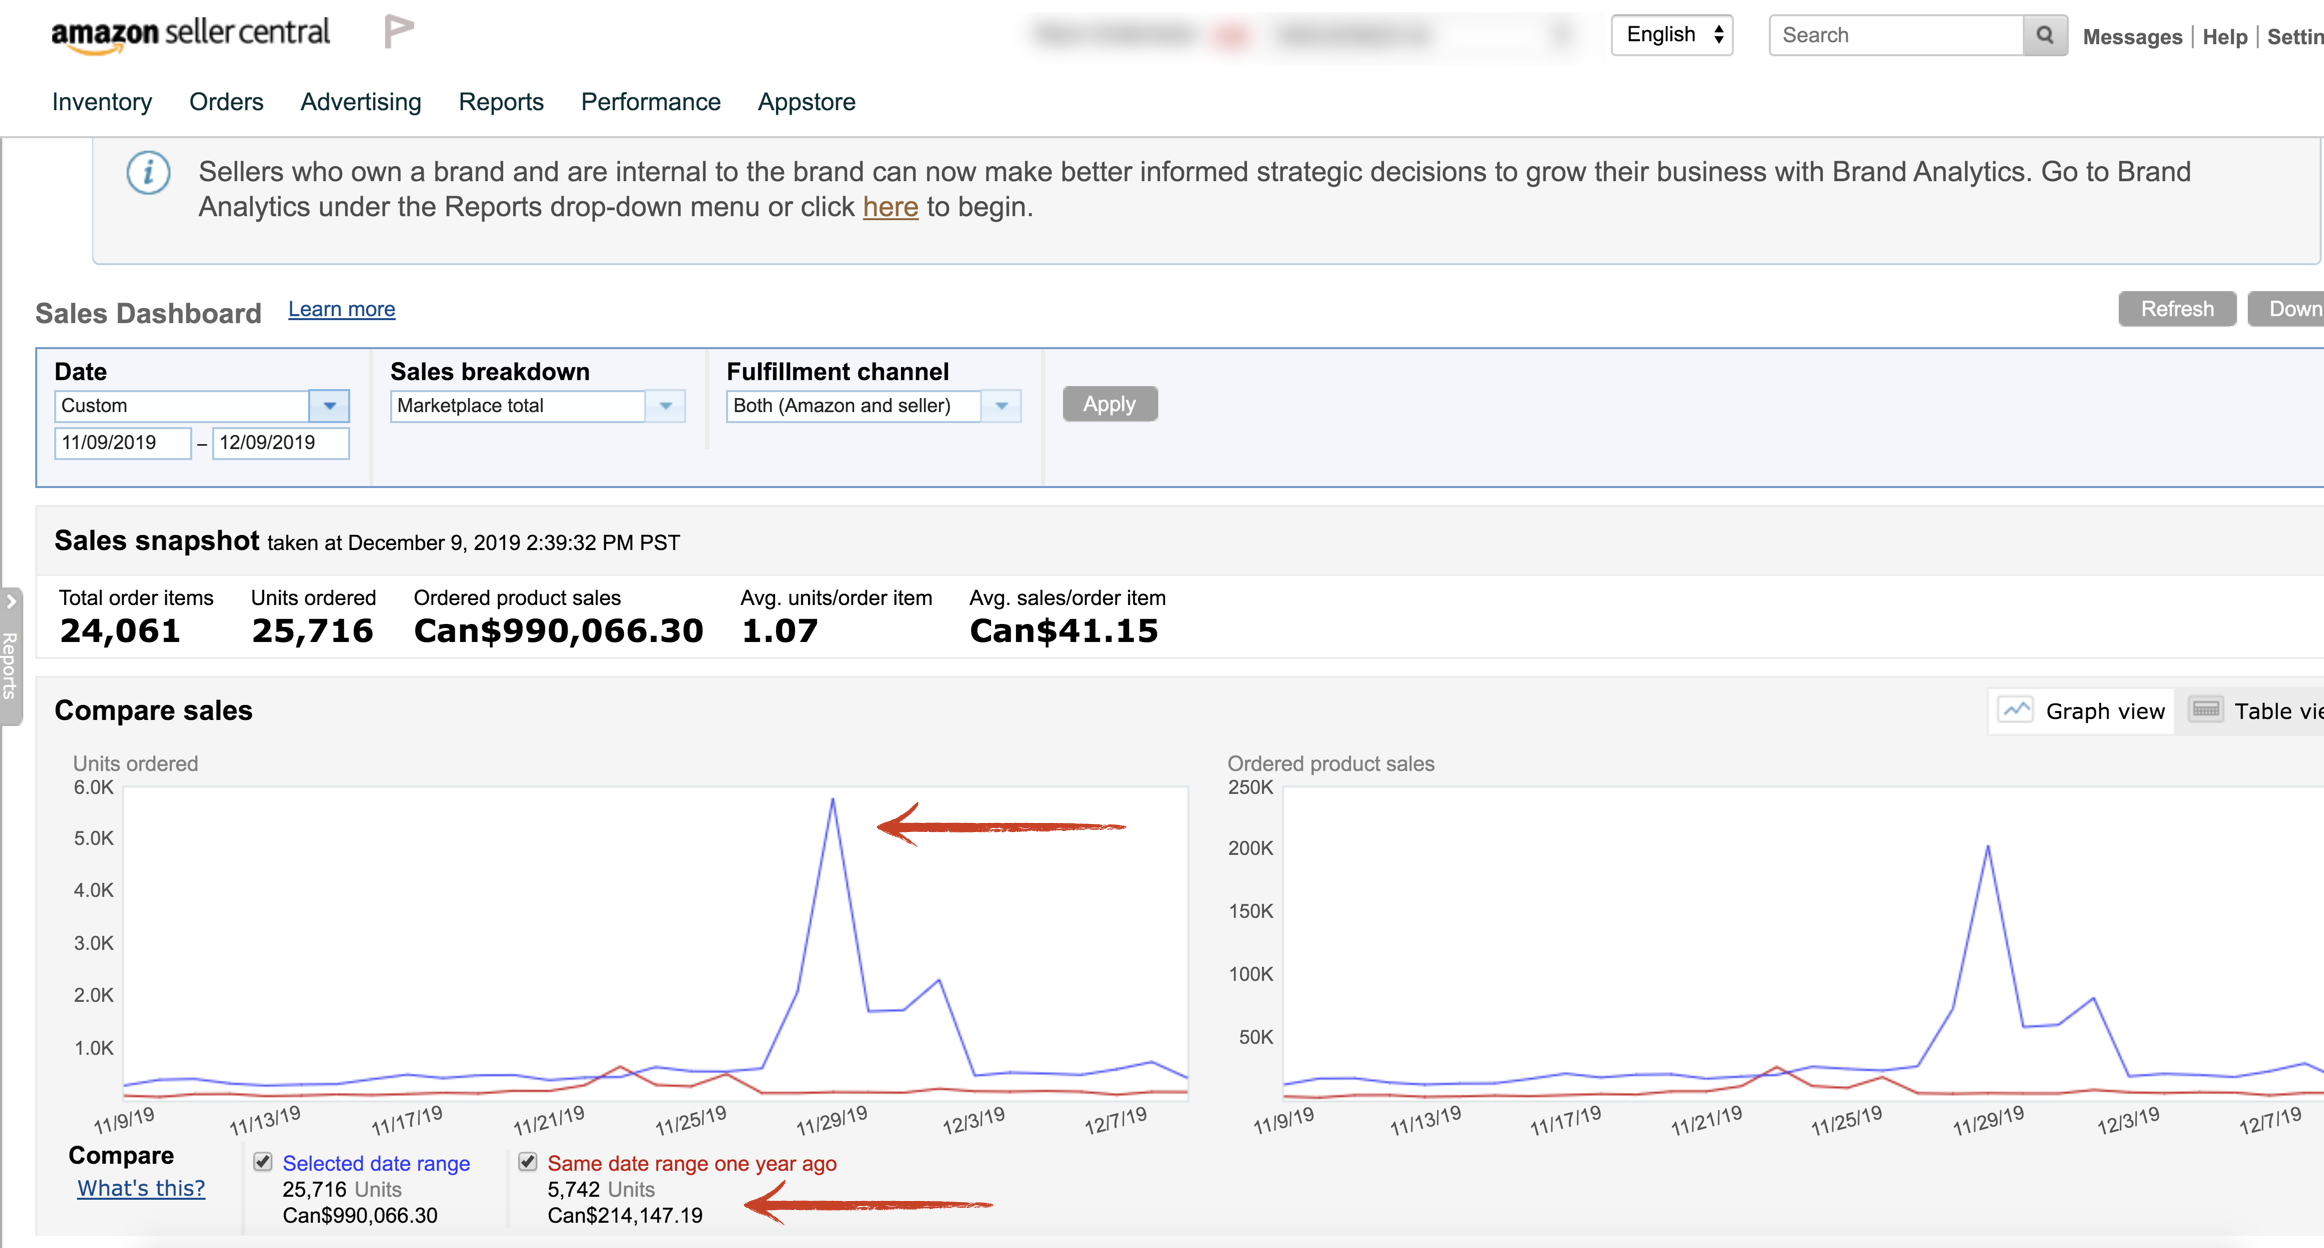Image resolution: width=2324 pixels, height=1248 pixels.
Task: Open the What's this? link
Action: point(141,1188)
